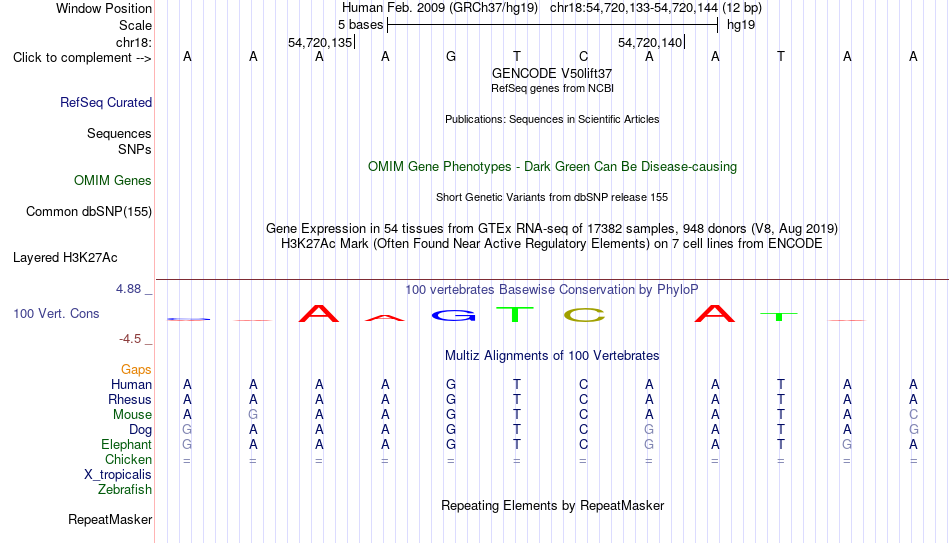Click the Scale label on left

[x=136, y=25]
